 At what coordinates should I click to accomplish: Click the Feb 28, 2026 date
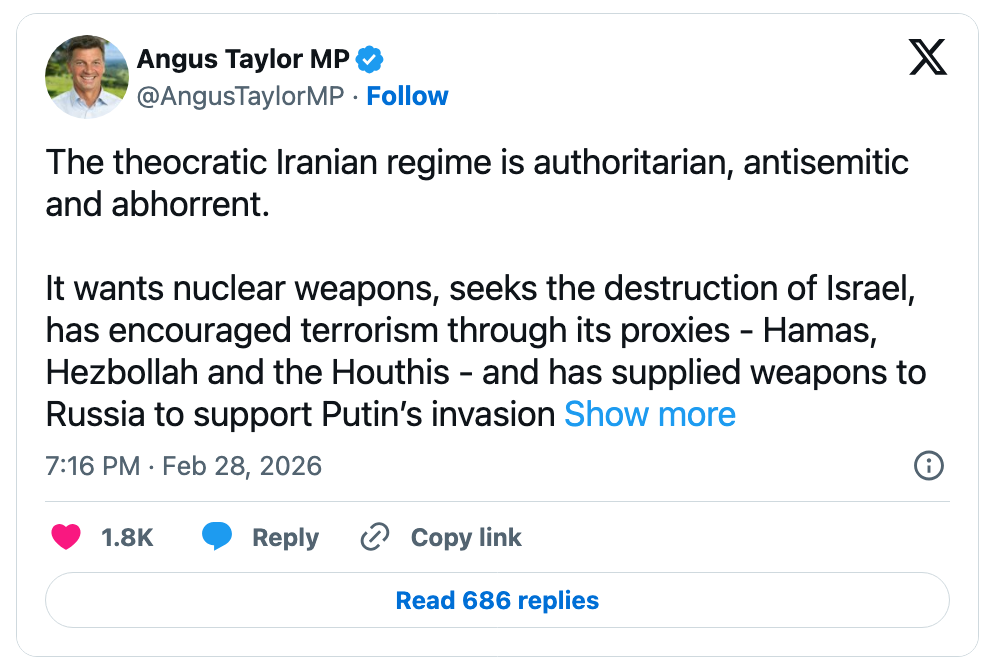242,466
